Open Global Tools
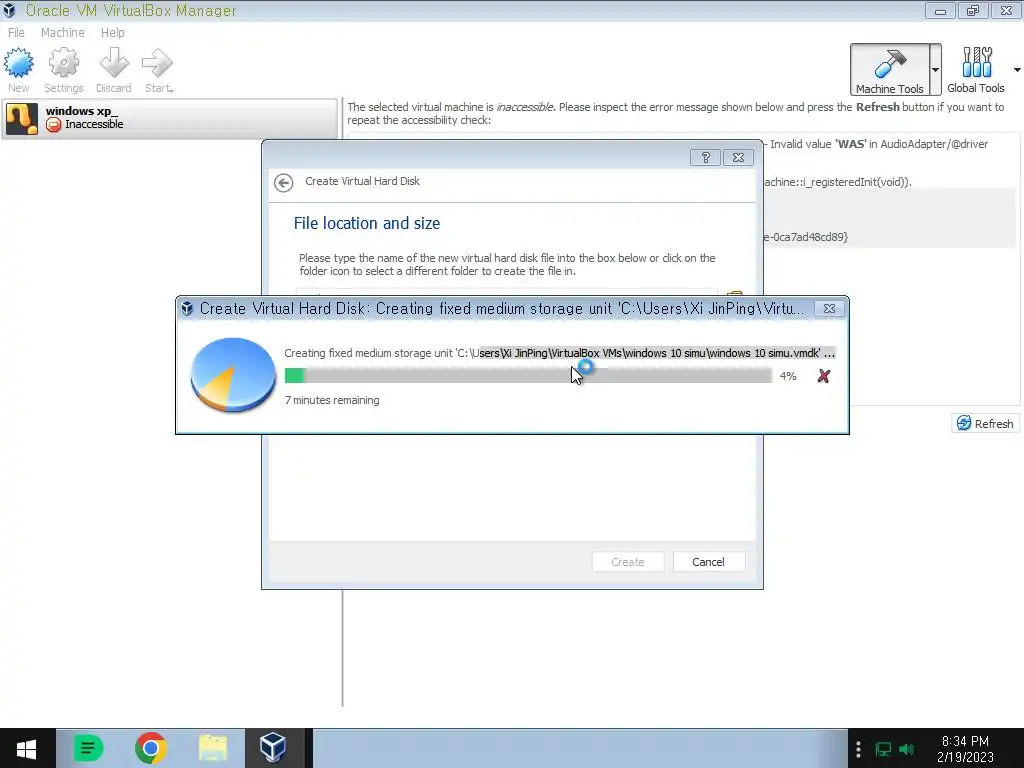 pyautogui.click(x=976, y=70)
